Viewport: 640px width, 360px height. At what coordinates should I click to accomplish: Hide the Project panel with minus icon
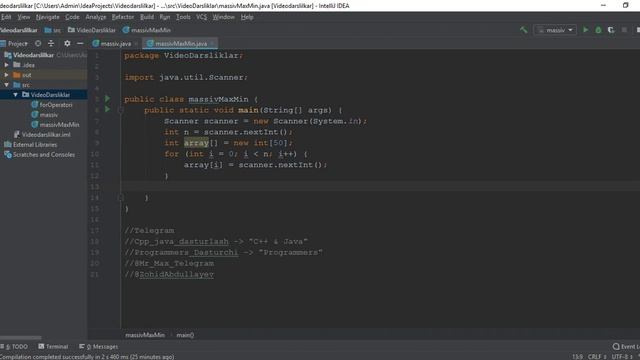pos(80,43)
